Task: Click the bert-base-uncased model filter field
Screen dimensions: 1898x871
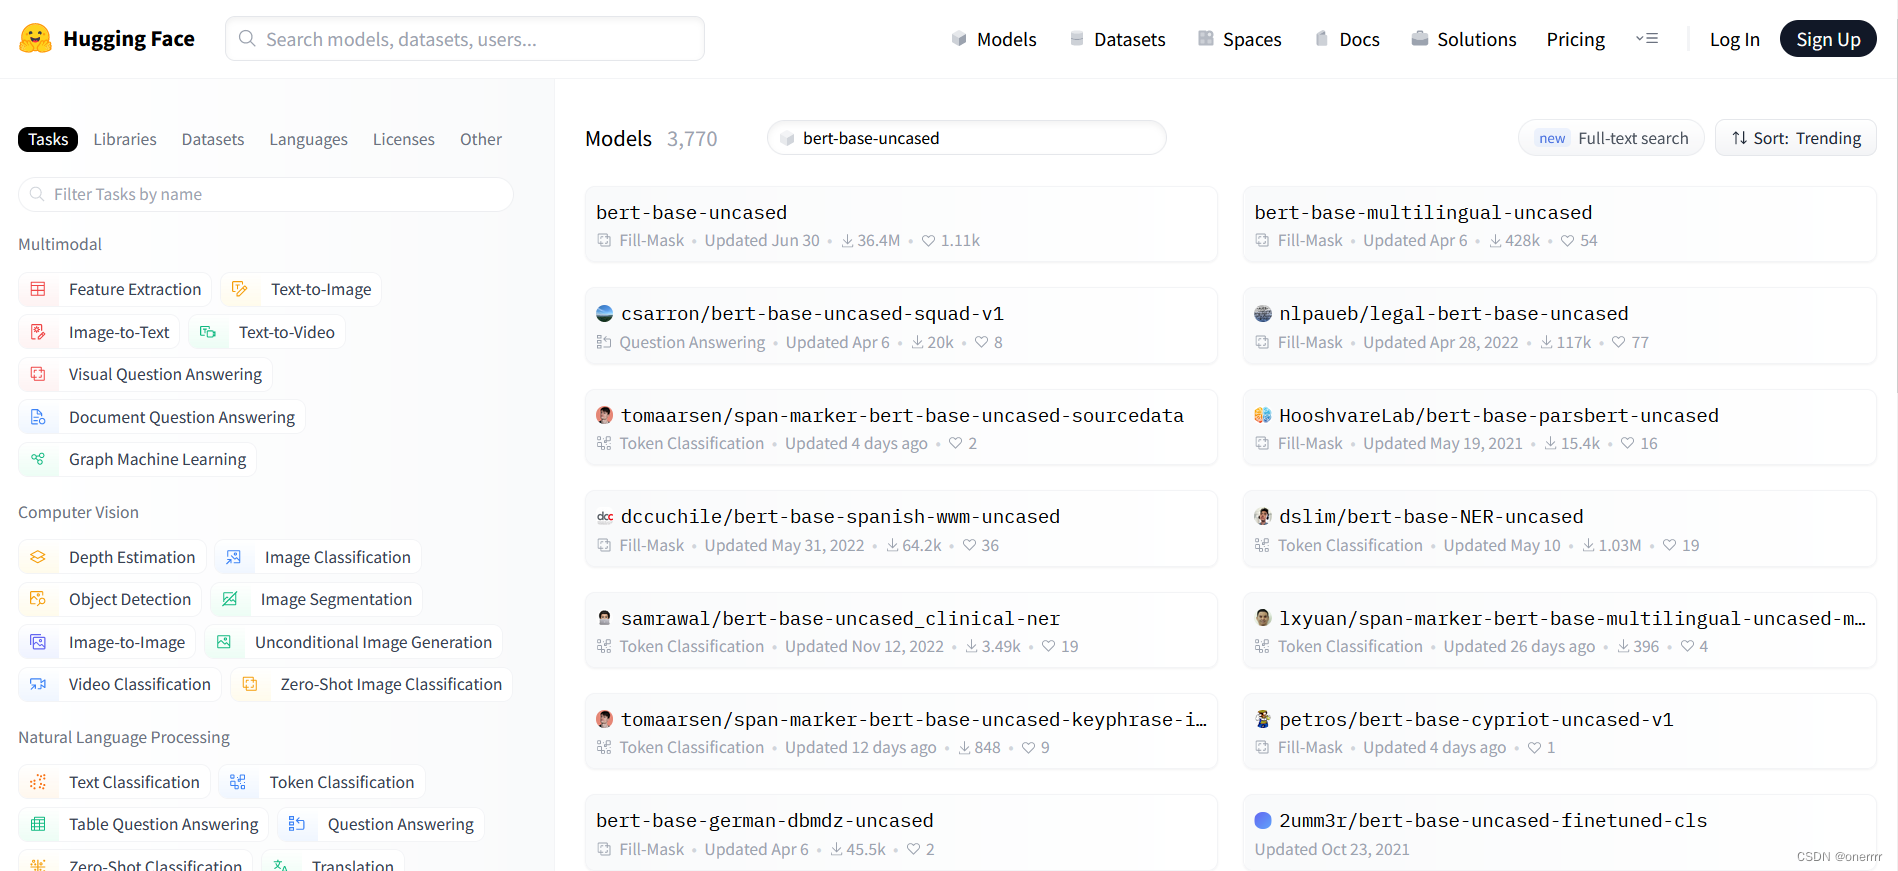Action: pyautogui.click(x=967, y=138)
